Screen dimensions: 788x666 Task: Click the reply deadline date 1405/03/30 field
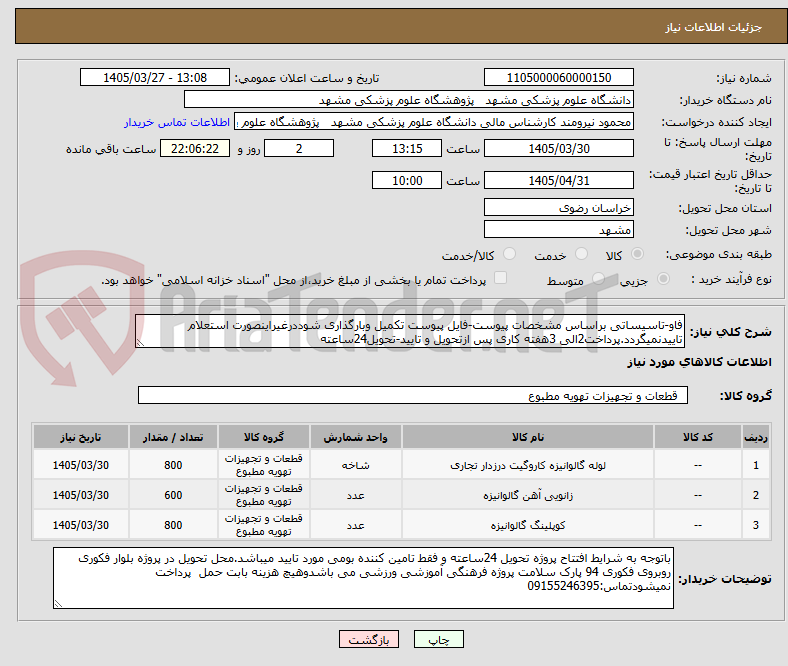[x=559, y=148]
